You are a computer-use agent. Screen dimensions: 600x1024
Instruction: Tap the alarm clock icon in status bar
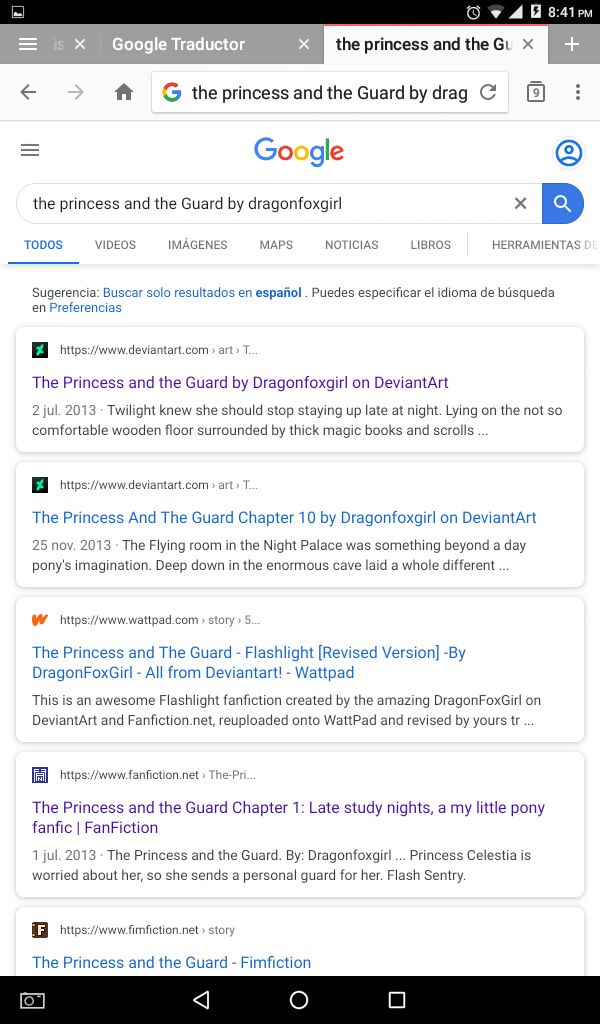pyautogui.click(x=473, y=12)
